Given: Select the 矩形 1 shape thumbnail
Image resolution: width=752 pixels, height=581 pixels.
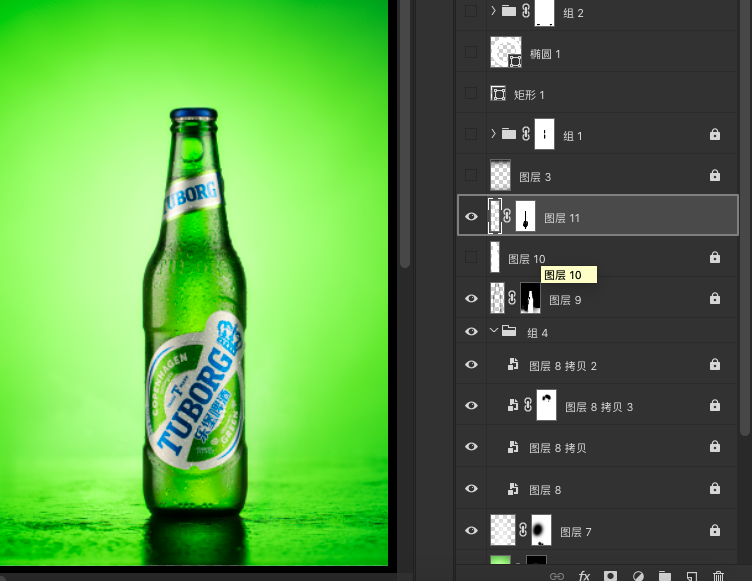Looking at the screenshot, I should coord(498,93).
